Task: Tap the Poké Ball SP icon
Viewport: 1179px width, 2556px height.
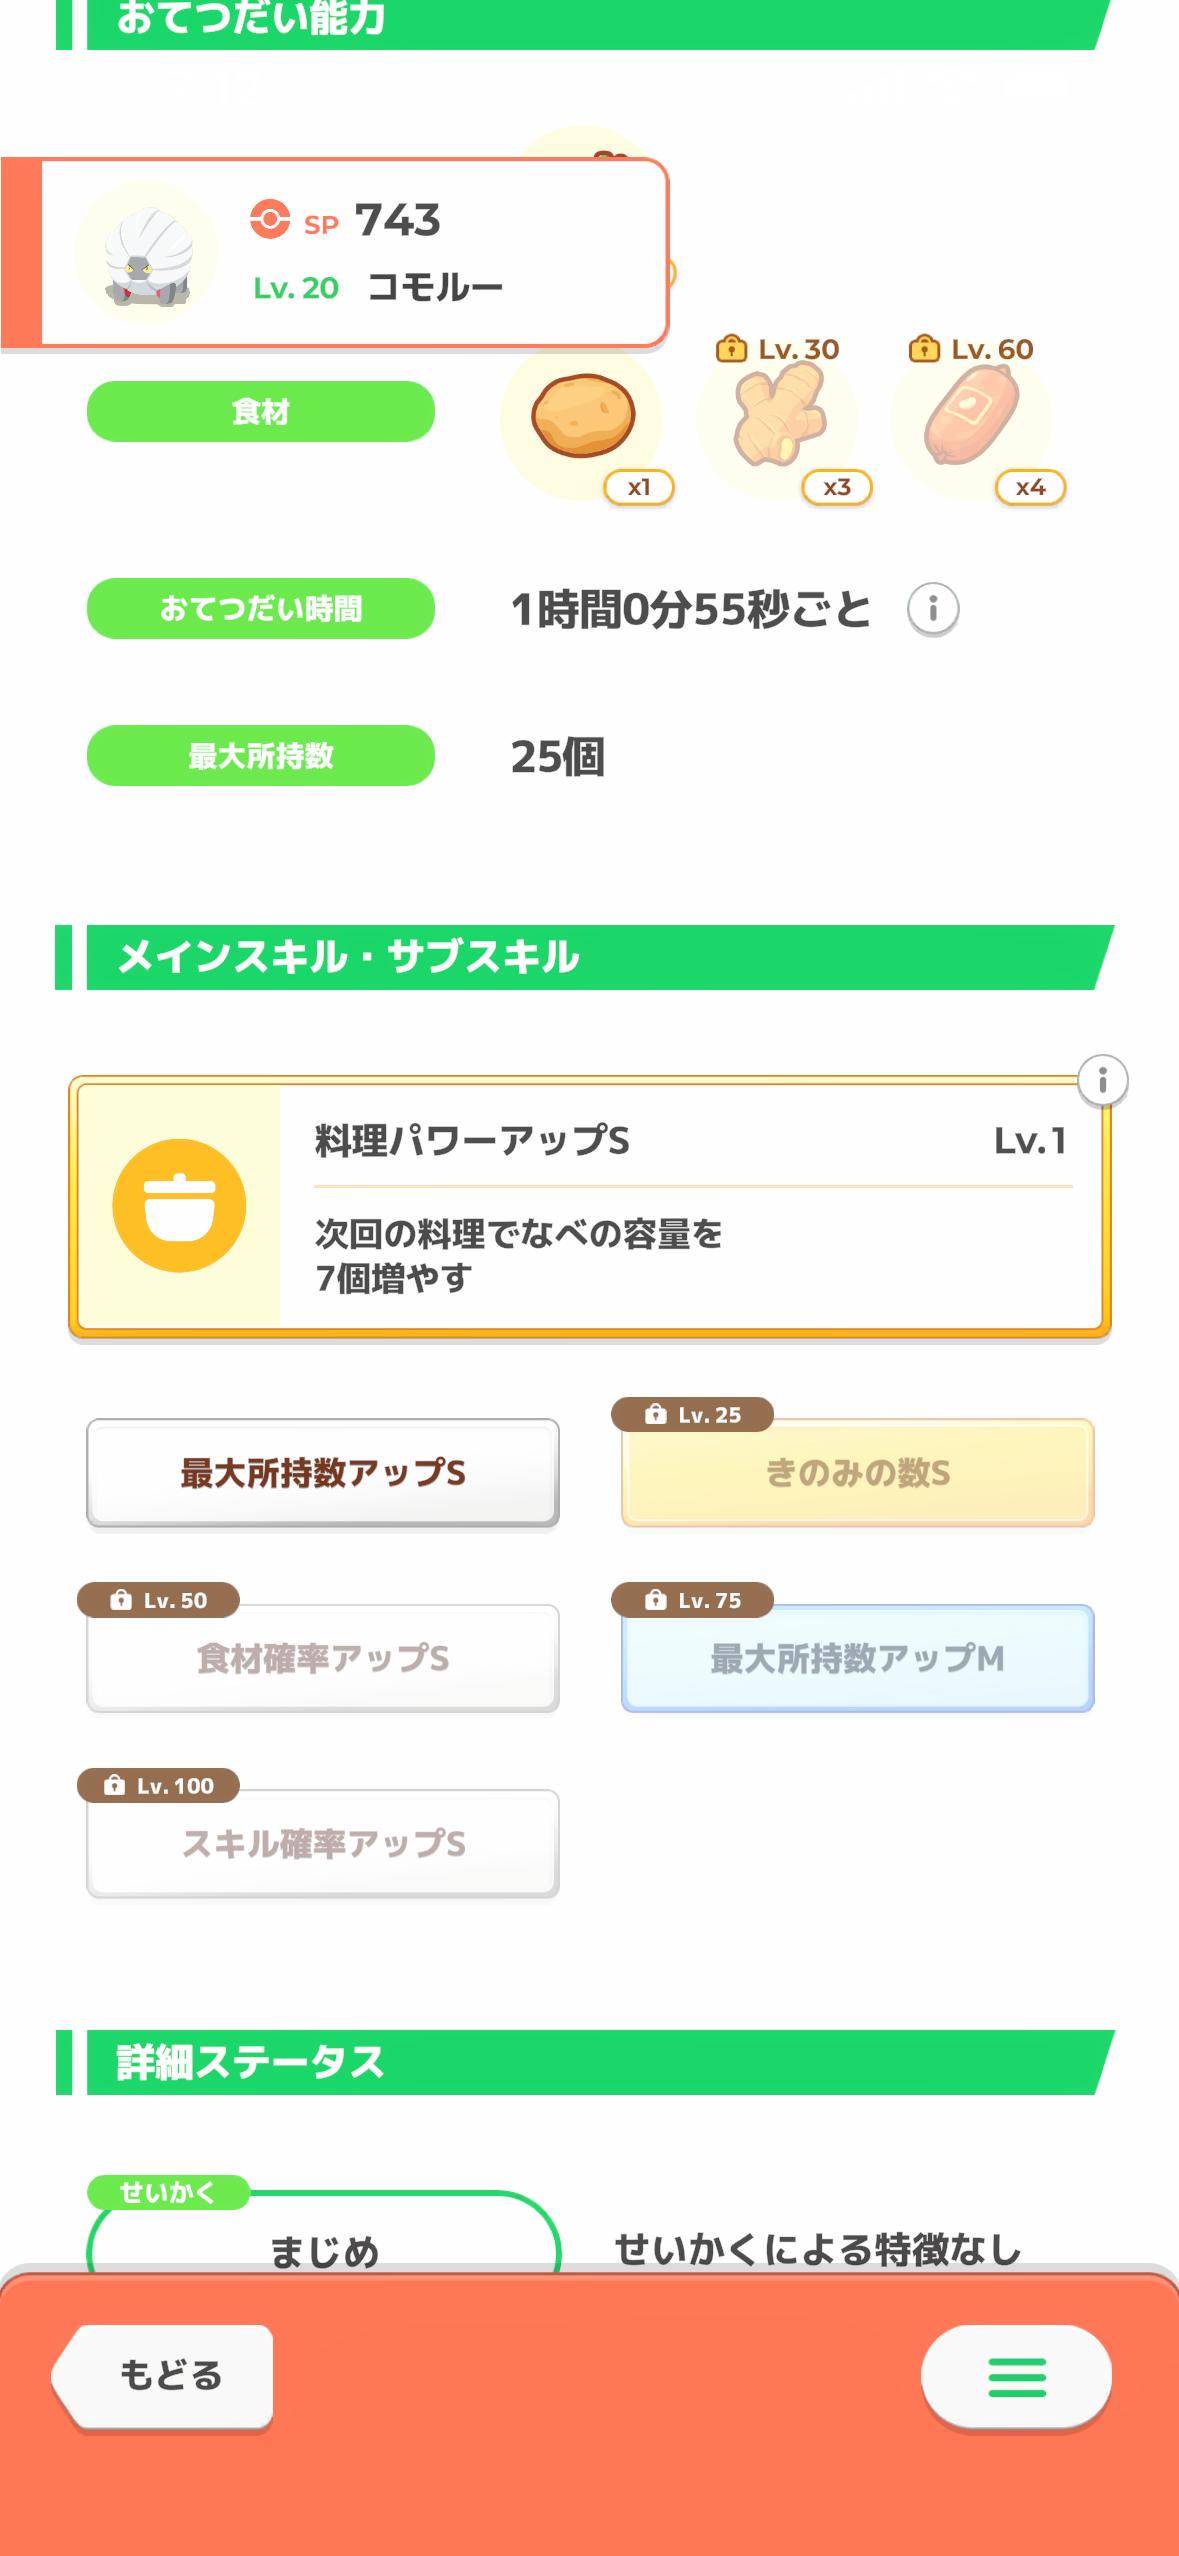Action: point(269,219)
